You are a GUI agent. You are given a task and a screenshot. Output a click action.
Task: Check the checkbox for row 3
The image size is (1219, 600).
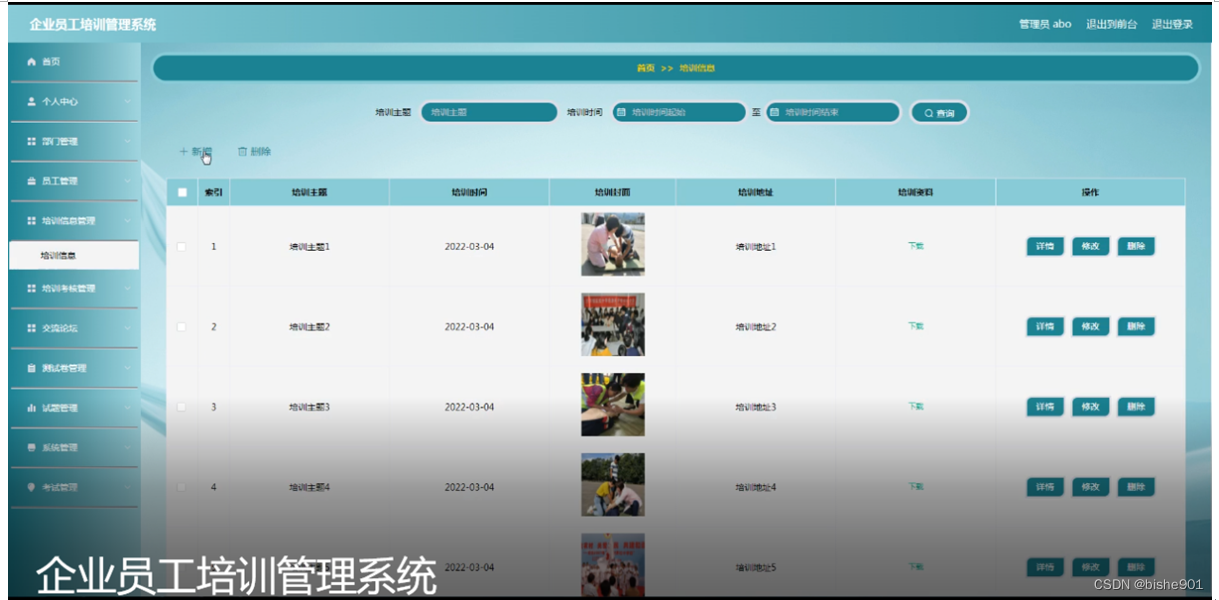(x=182, y=407)
